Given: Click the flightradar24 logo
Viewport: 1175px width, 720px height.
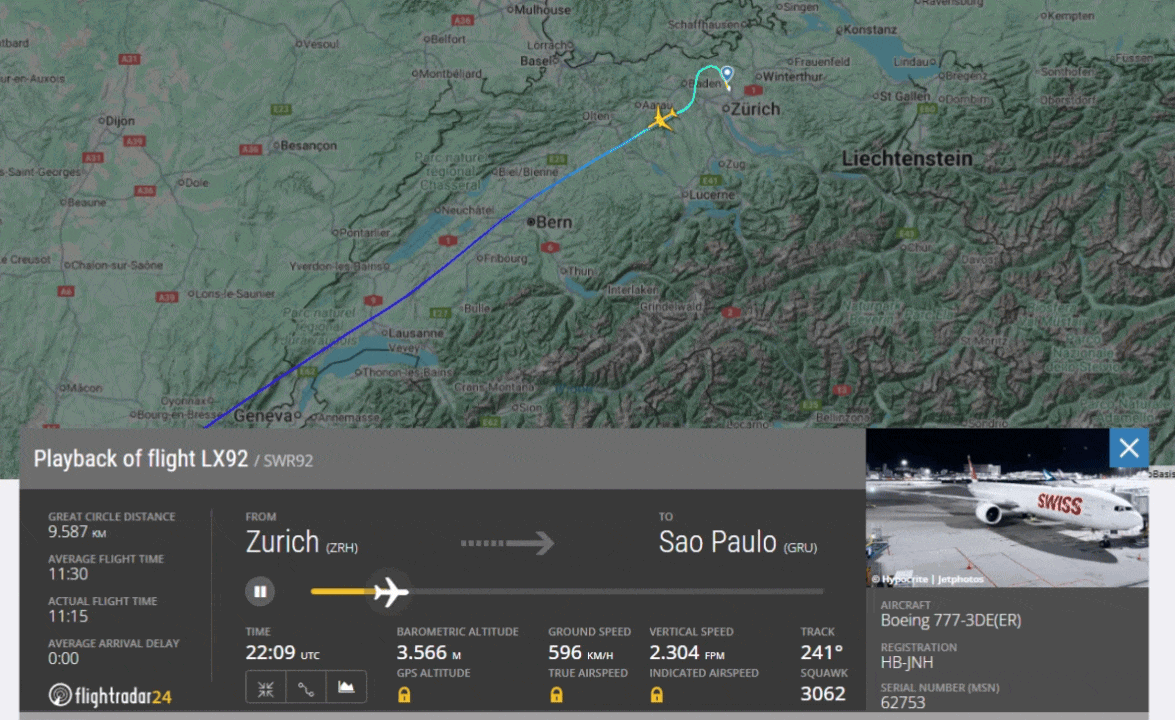Looking at the screenshot, I should (110, 696).
